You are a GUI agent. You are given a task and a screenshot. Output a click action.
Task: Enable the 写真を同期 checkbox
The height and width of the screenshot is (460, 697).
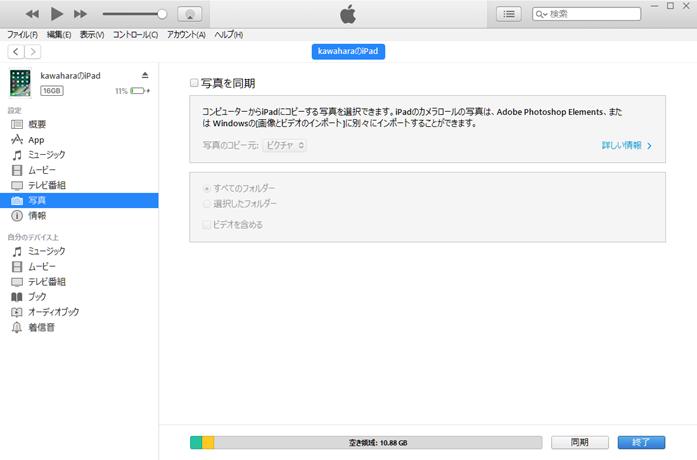click(x=194, y=83)
